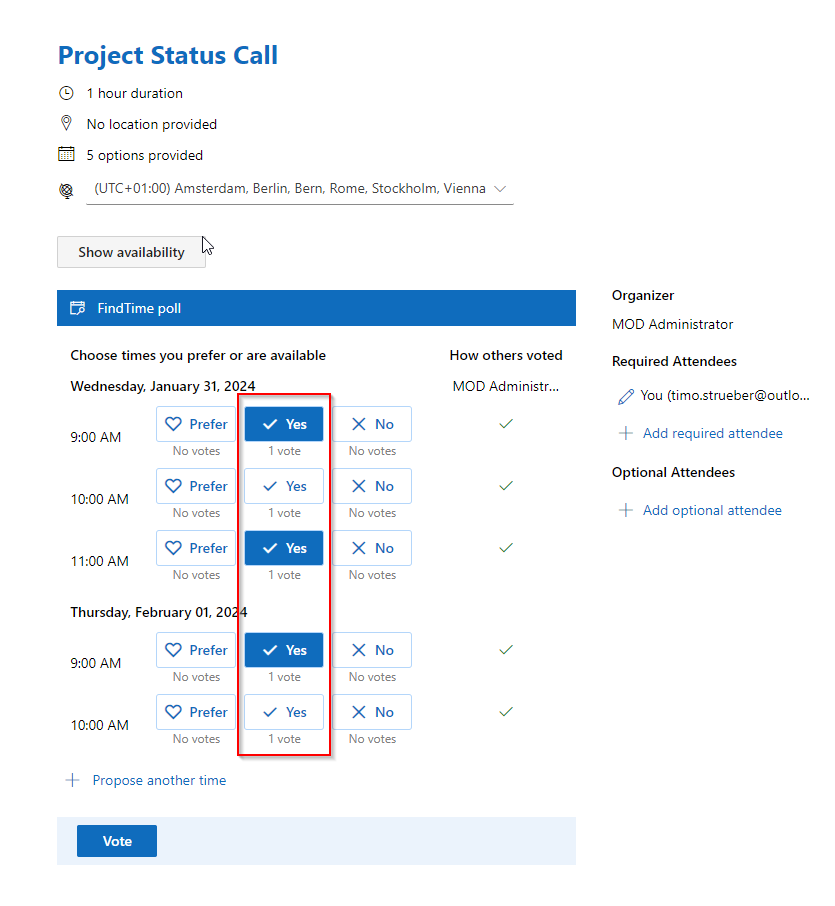The image size is (835, 906).
Task: Toggle Yes for Thursday 10:00 AM
Action: coord(284,712)
